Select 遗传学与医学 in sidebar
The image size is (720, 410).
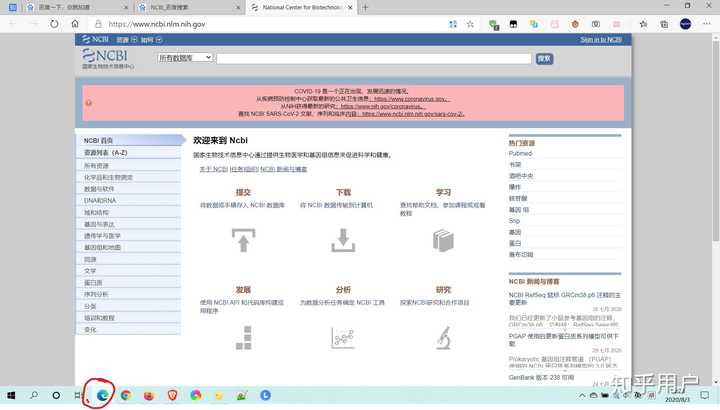(129, 236)
